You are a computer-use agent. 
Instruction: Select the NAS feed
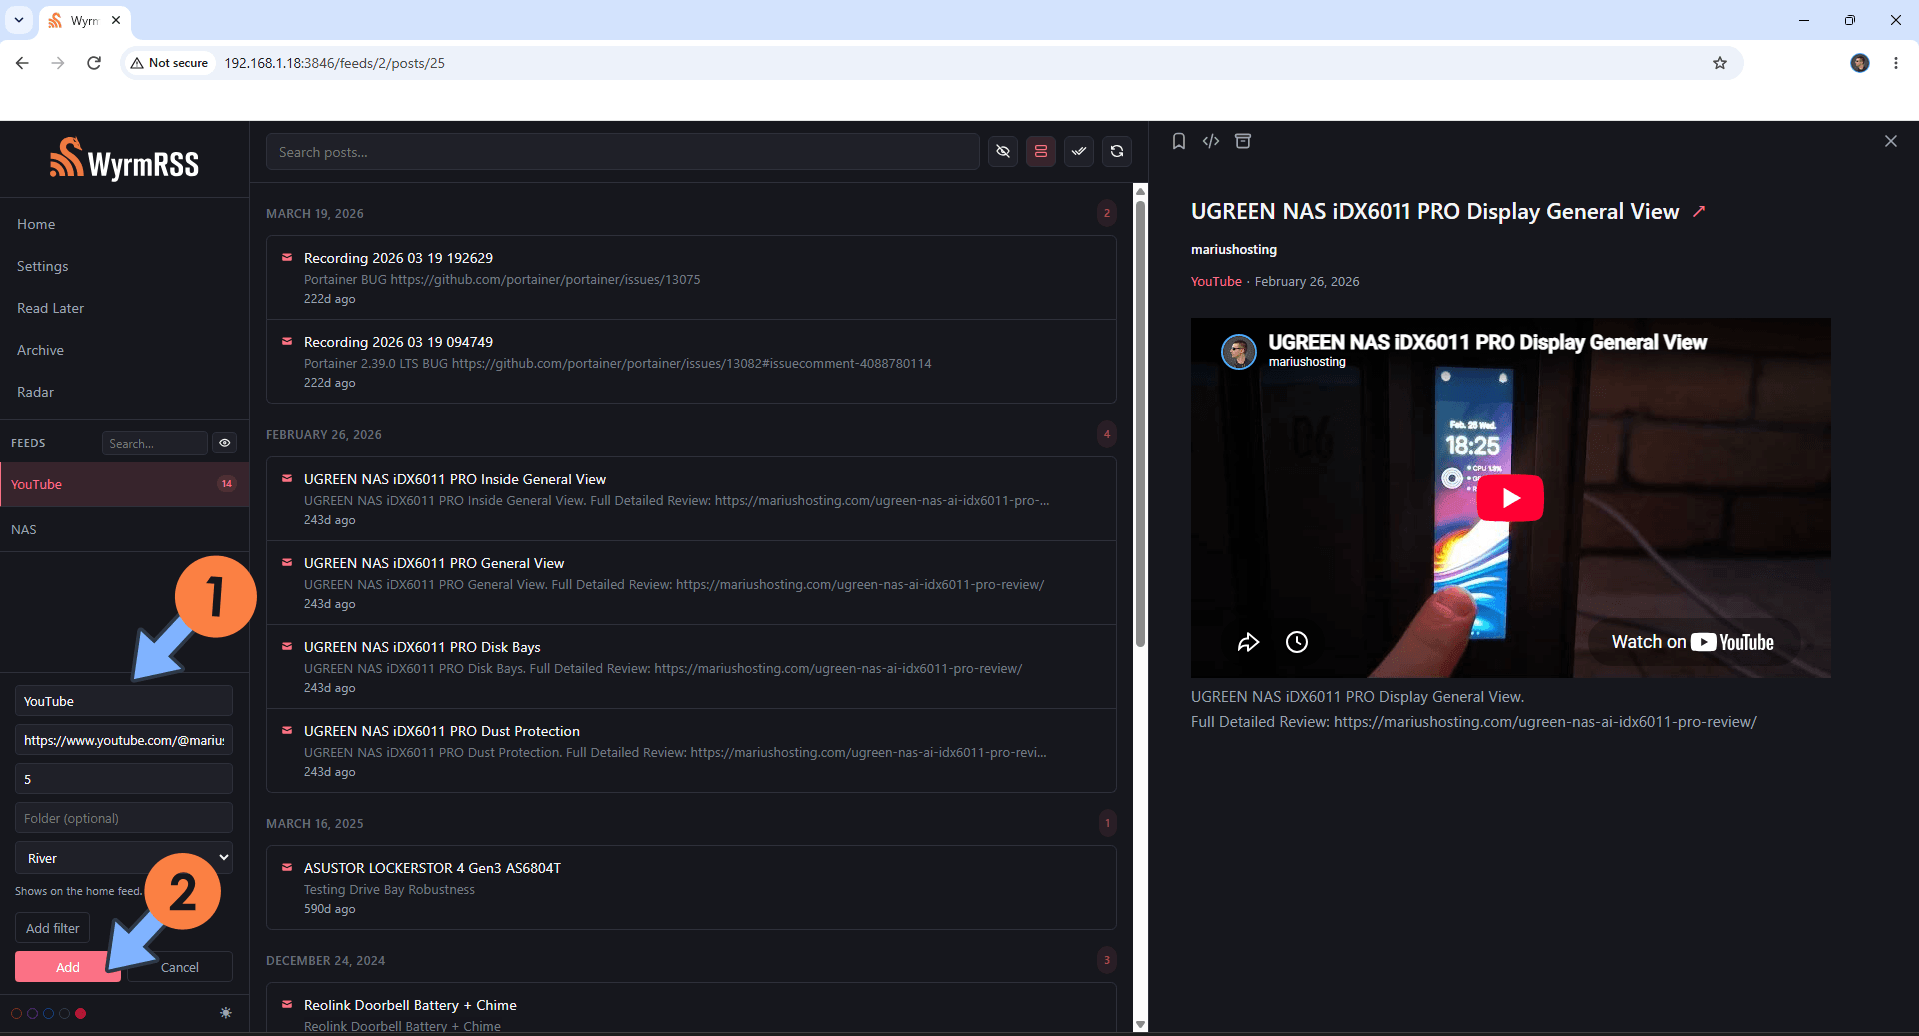[x=124, y=529]
